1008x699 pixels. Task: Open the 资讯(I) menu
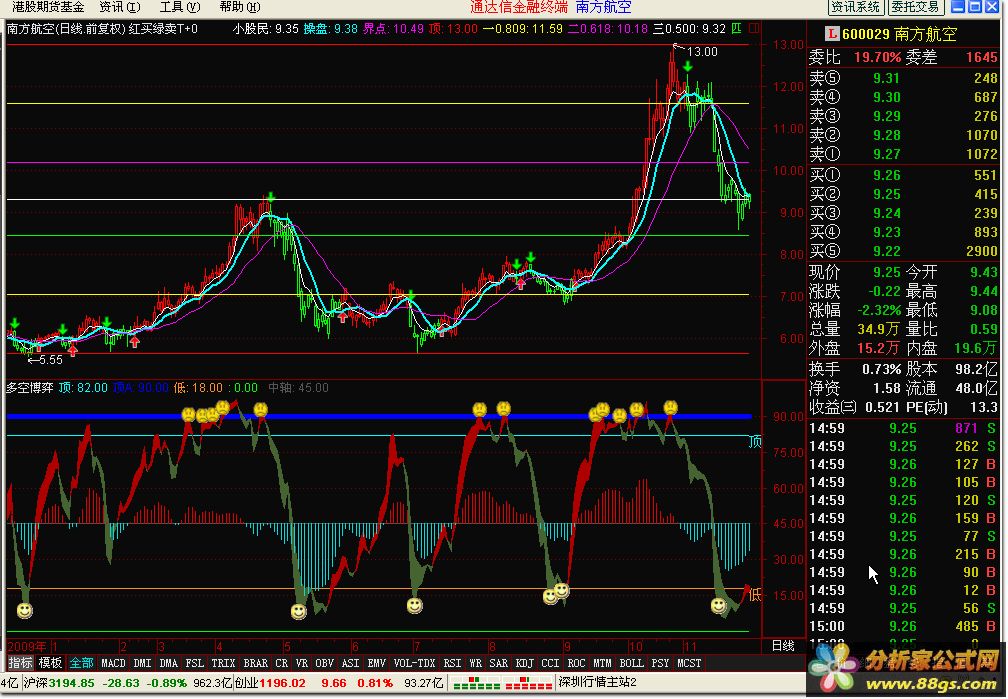click(x=120, y=7)
